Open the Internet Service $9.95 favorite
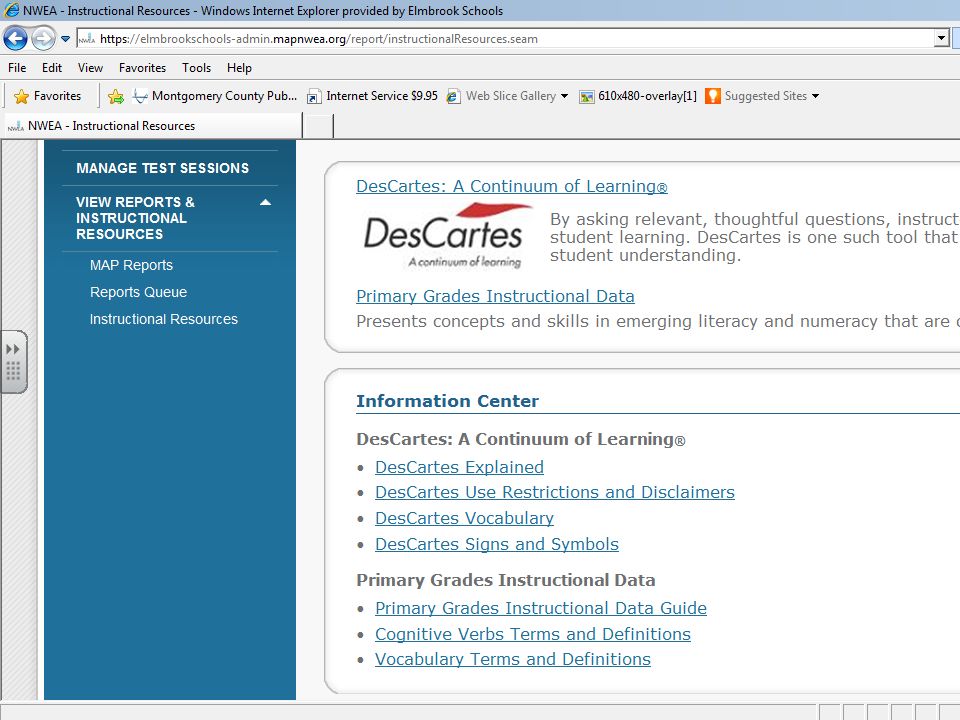This screenshot has width=960, height=720. (x=372, y=96)
